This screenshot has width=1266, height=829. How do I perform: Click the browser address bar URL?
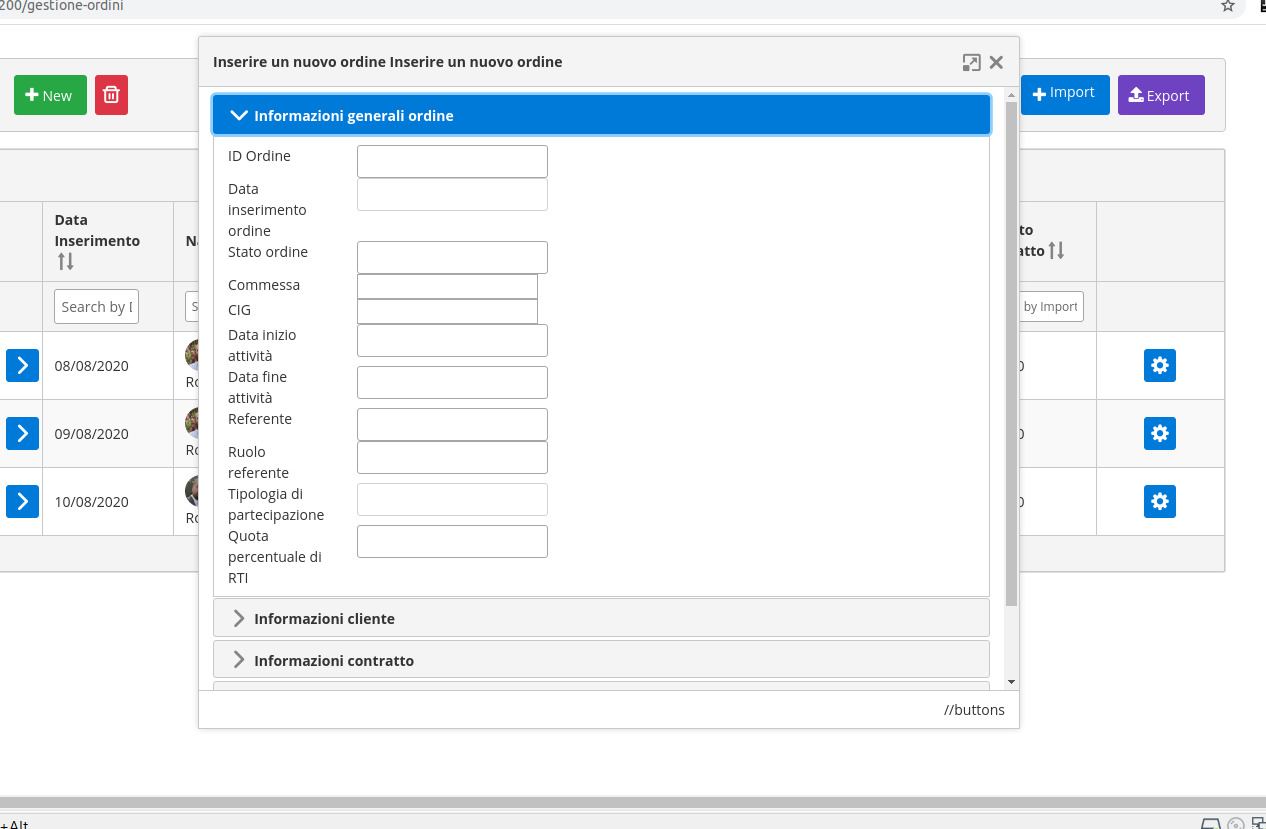pos(62,6)
